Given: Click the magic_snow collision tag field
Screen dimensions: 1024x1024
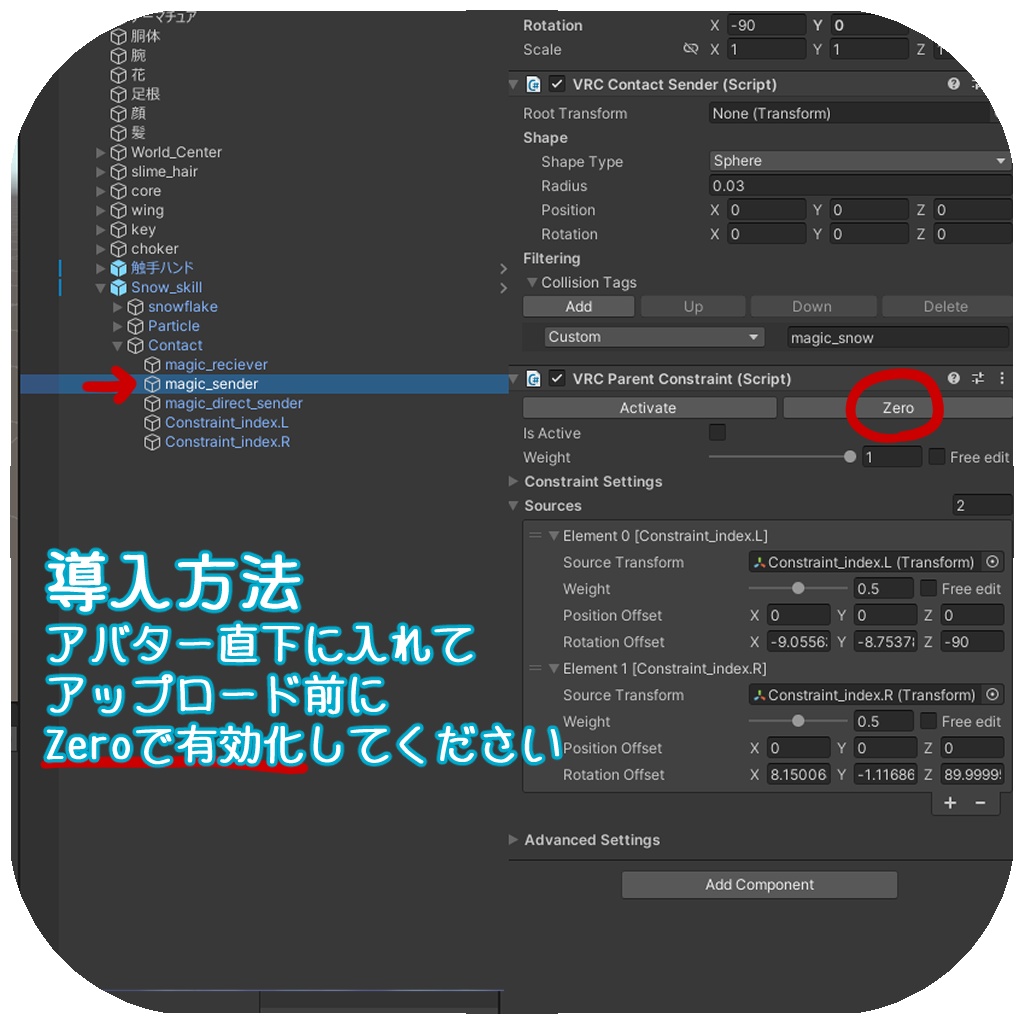Looking at the screenshot, I should 895,337.
